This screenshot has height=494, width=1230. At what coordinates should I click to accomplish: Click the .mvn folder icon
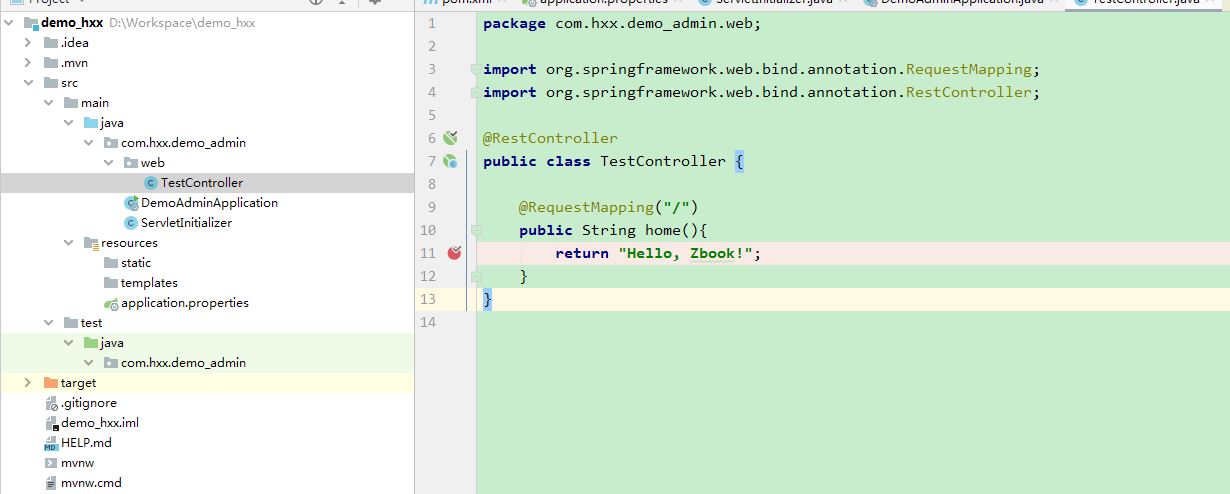click(51, 63)
